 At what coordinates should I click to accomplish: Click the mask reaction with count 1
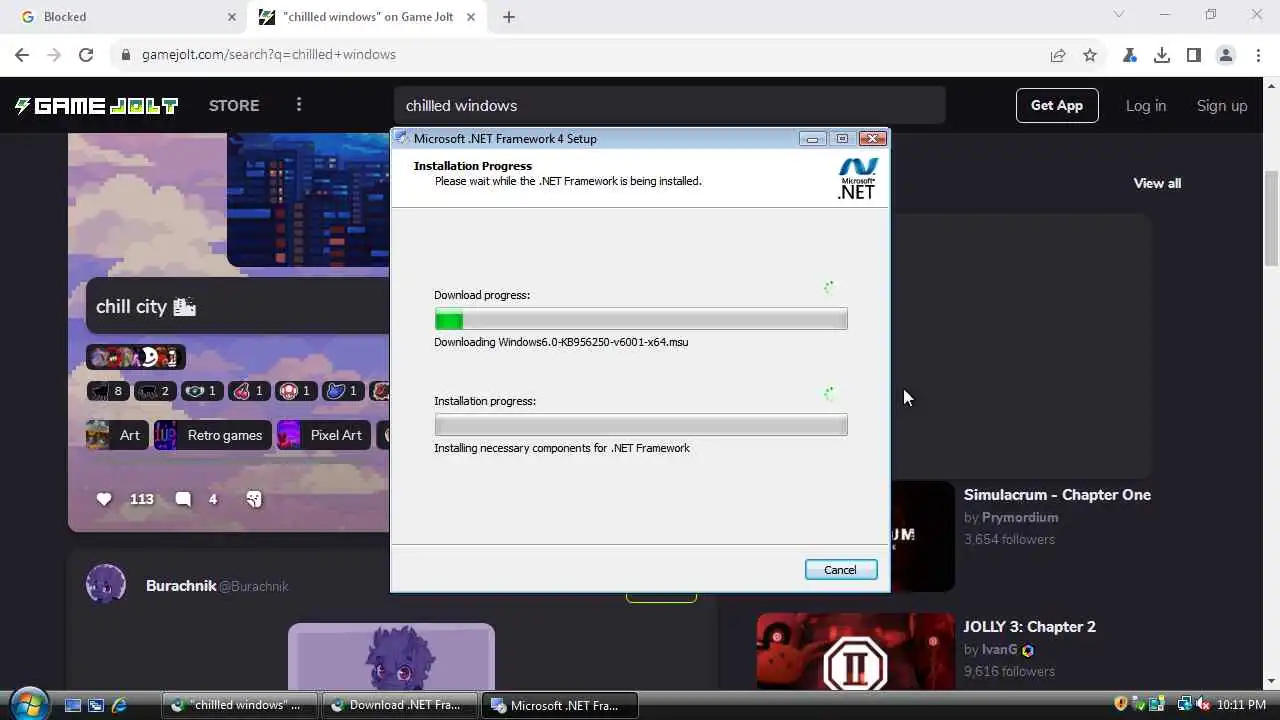tap(200, 391)
